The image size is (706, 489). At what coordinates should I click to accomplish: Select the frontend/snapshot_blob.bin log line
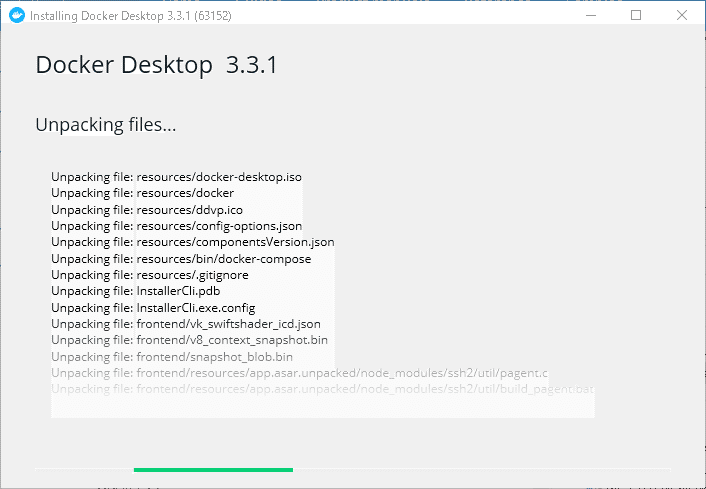[x=172, y=357]
